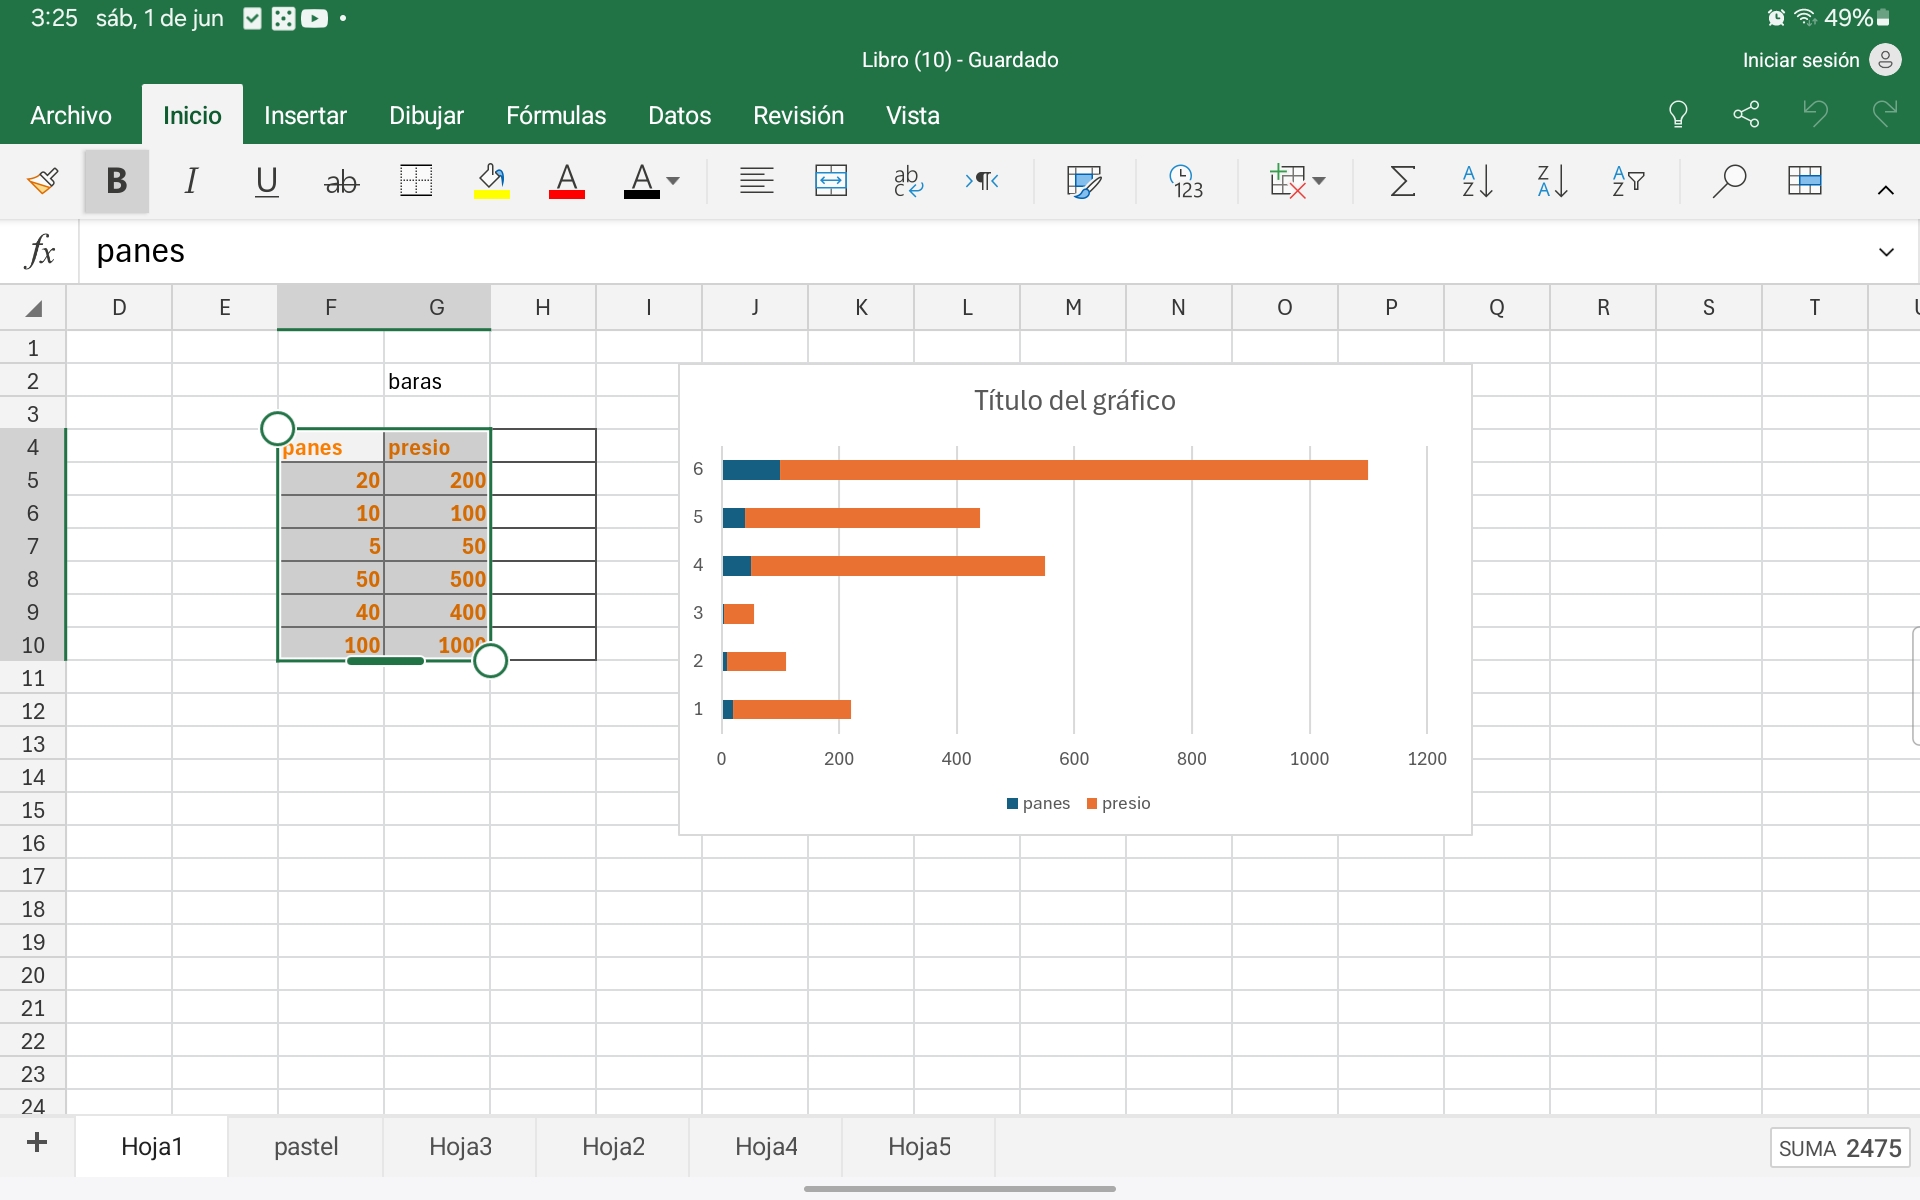Expand the formula bar chevron
The width and height of the screenshot is (1920, 1200).
[x=1886, y=252]
